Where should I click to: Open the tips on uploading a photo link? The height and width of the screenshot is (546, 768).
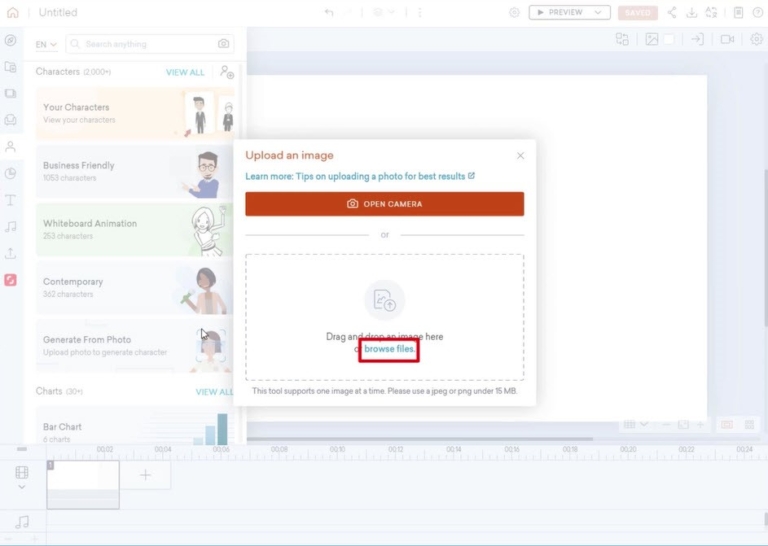click(x=360, y=176)
